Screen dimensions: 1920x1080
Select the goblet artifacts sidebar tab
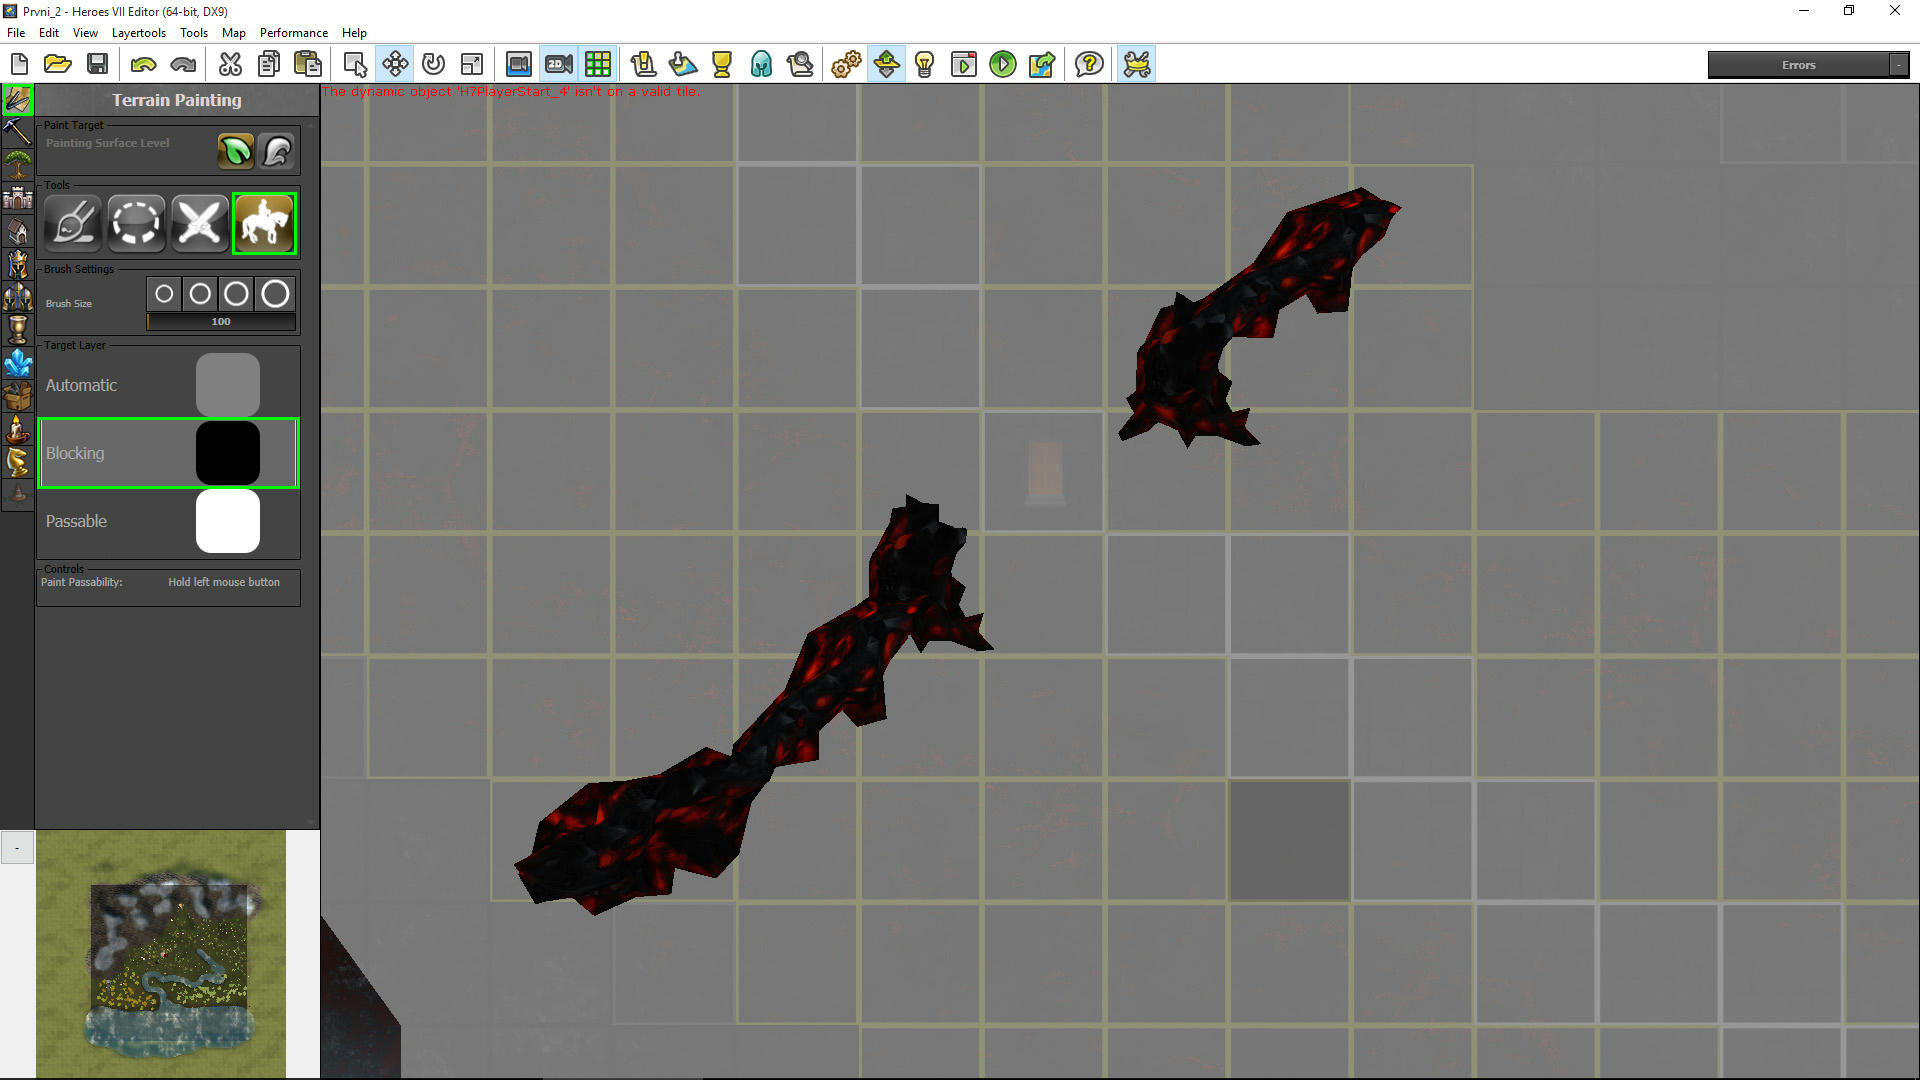click(x=18, y=330)
